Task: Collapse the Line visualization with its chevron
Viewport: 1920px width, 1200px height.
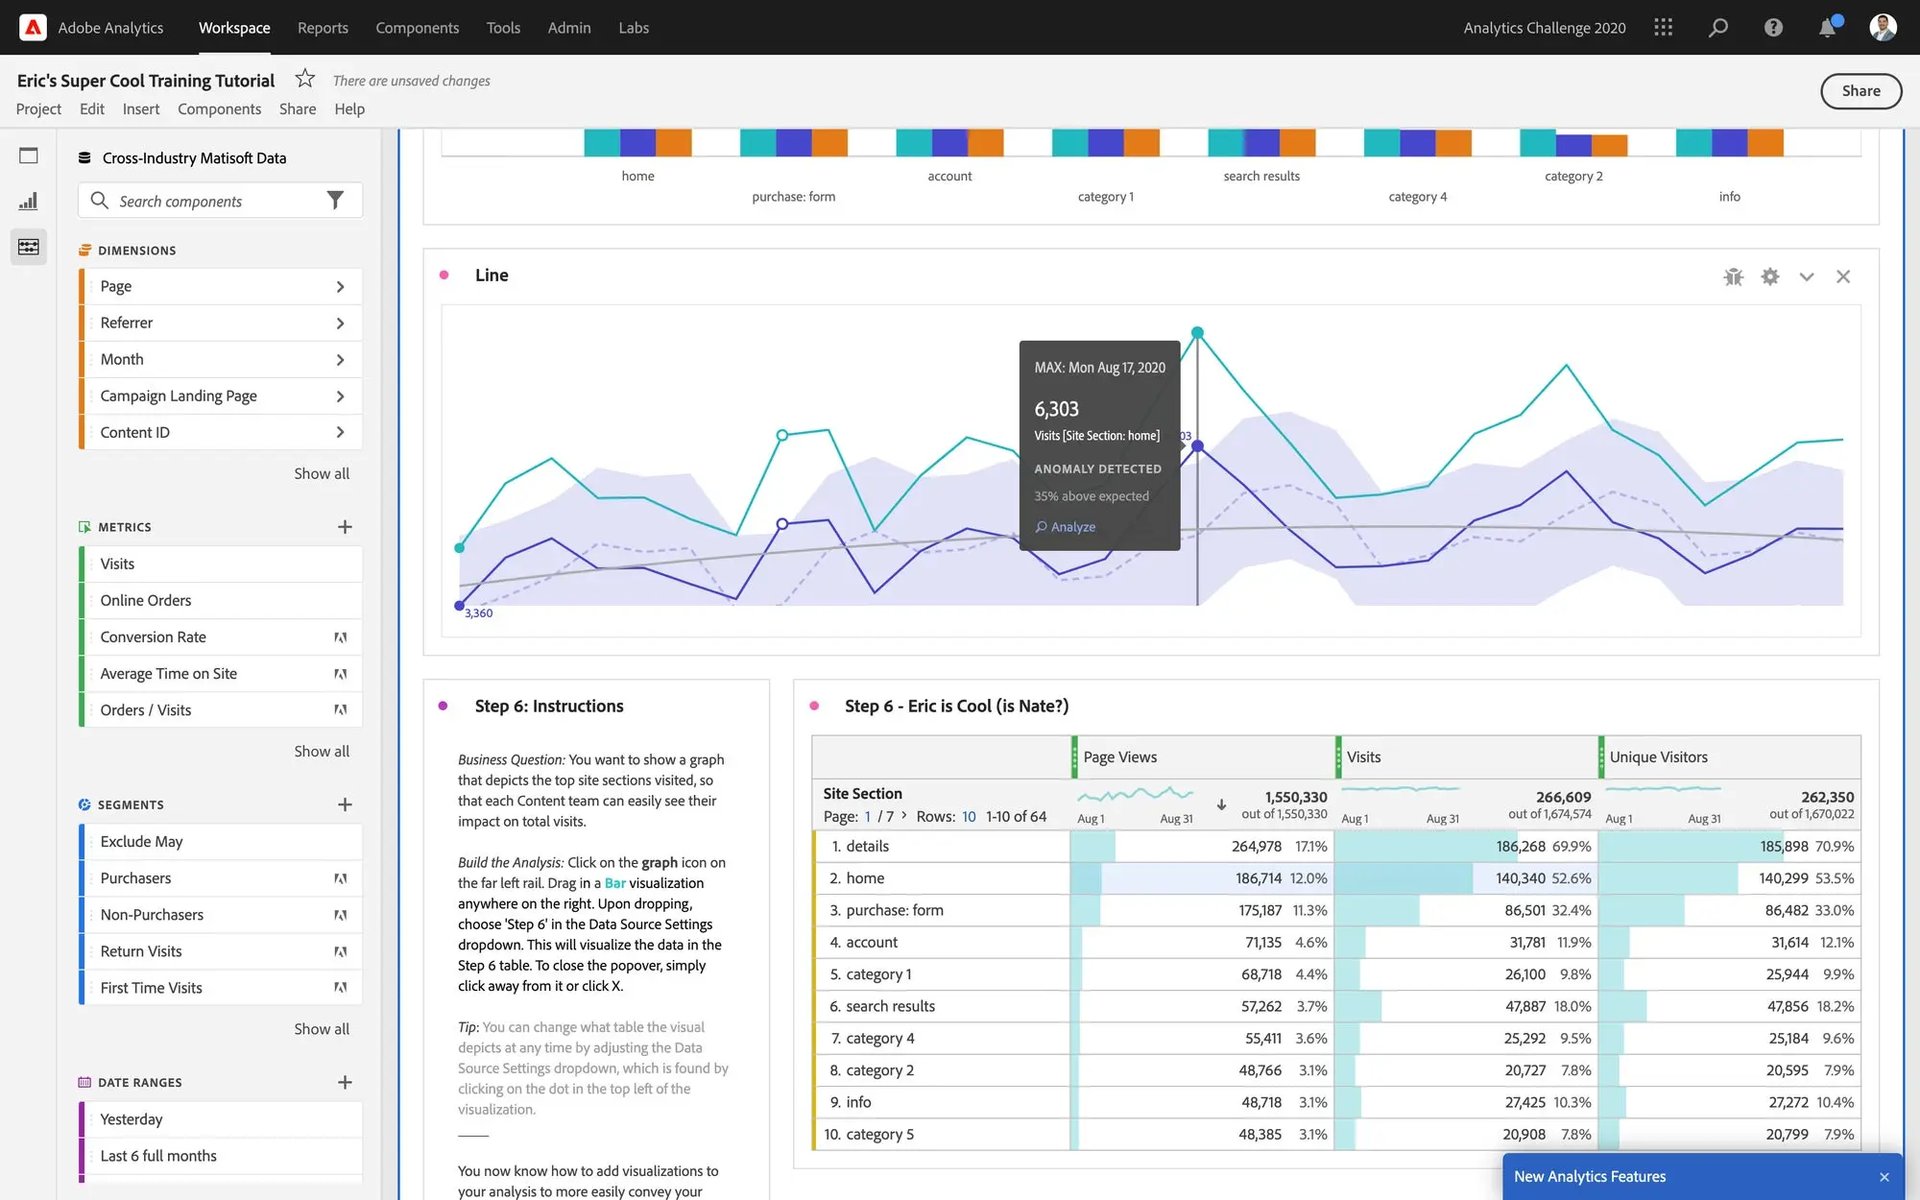Action: (1806, 276)
